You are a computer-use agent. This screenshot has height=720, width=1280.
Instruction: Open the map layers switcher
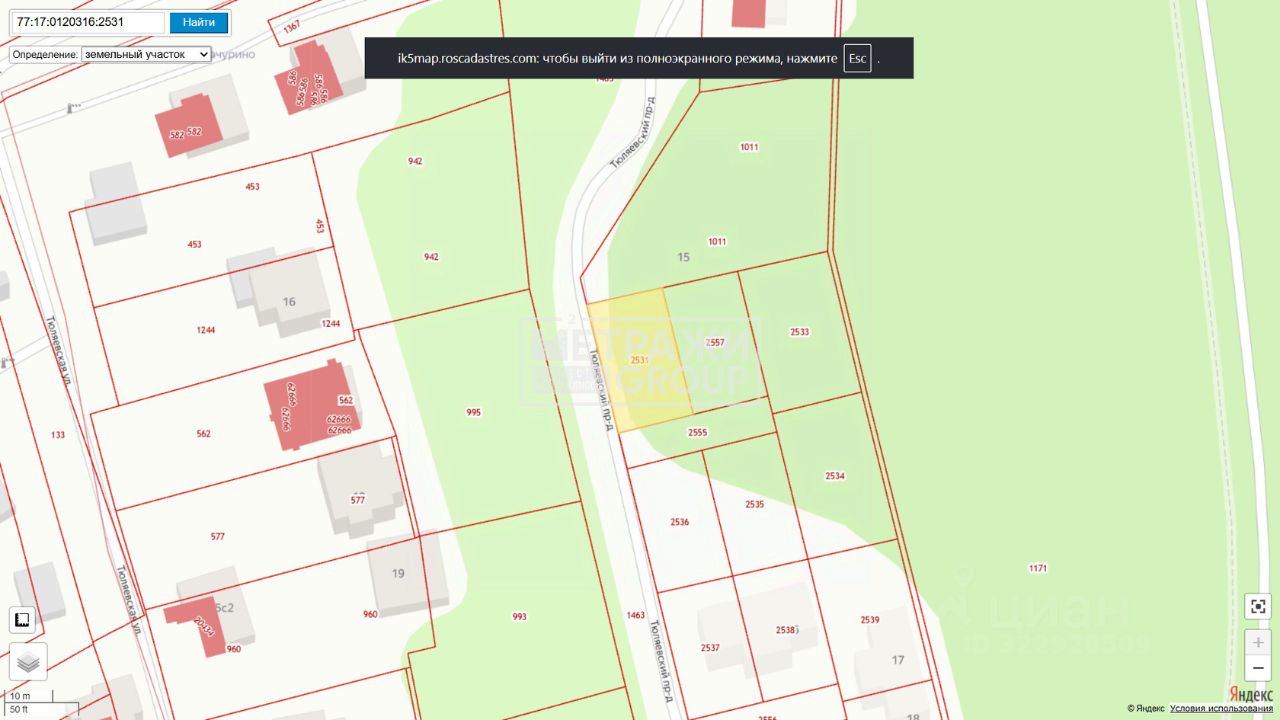[28, 661]
